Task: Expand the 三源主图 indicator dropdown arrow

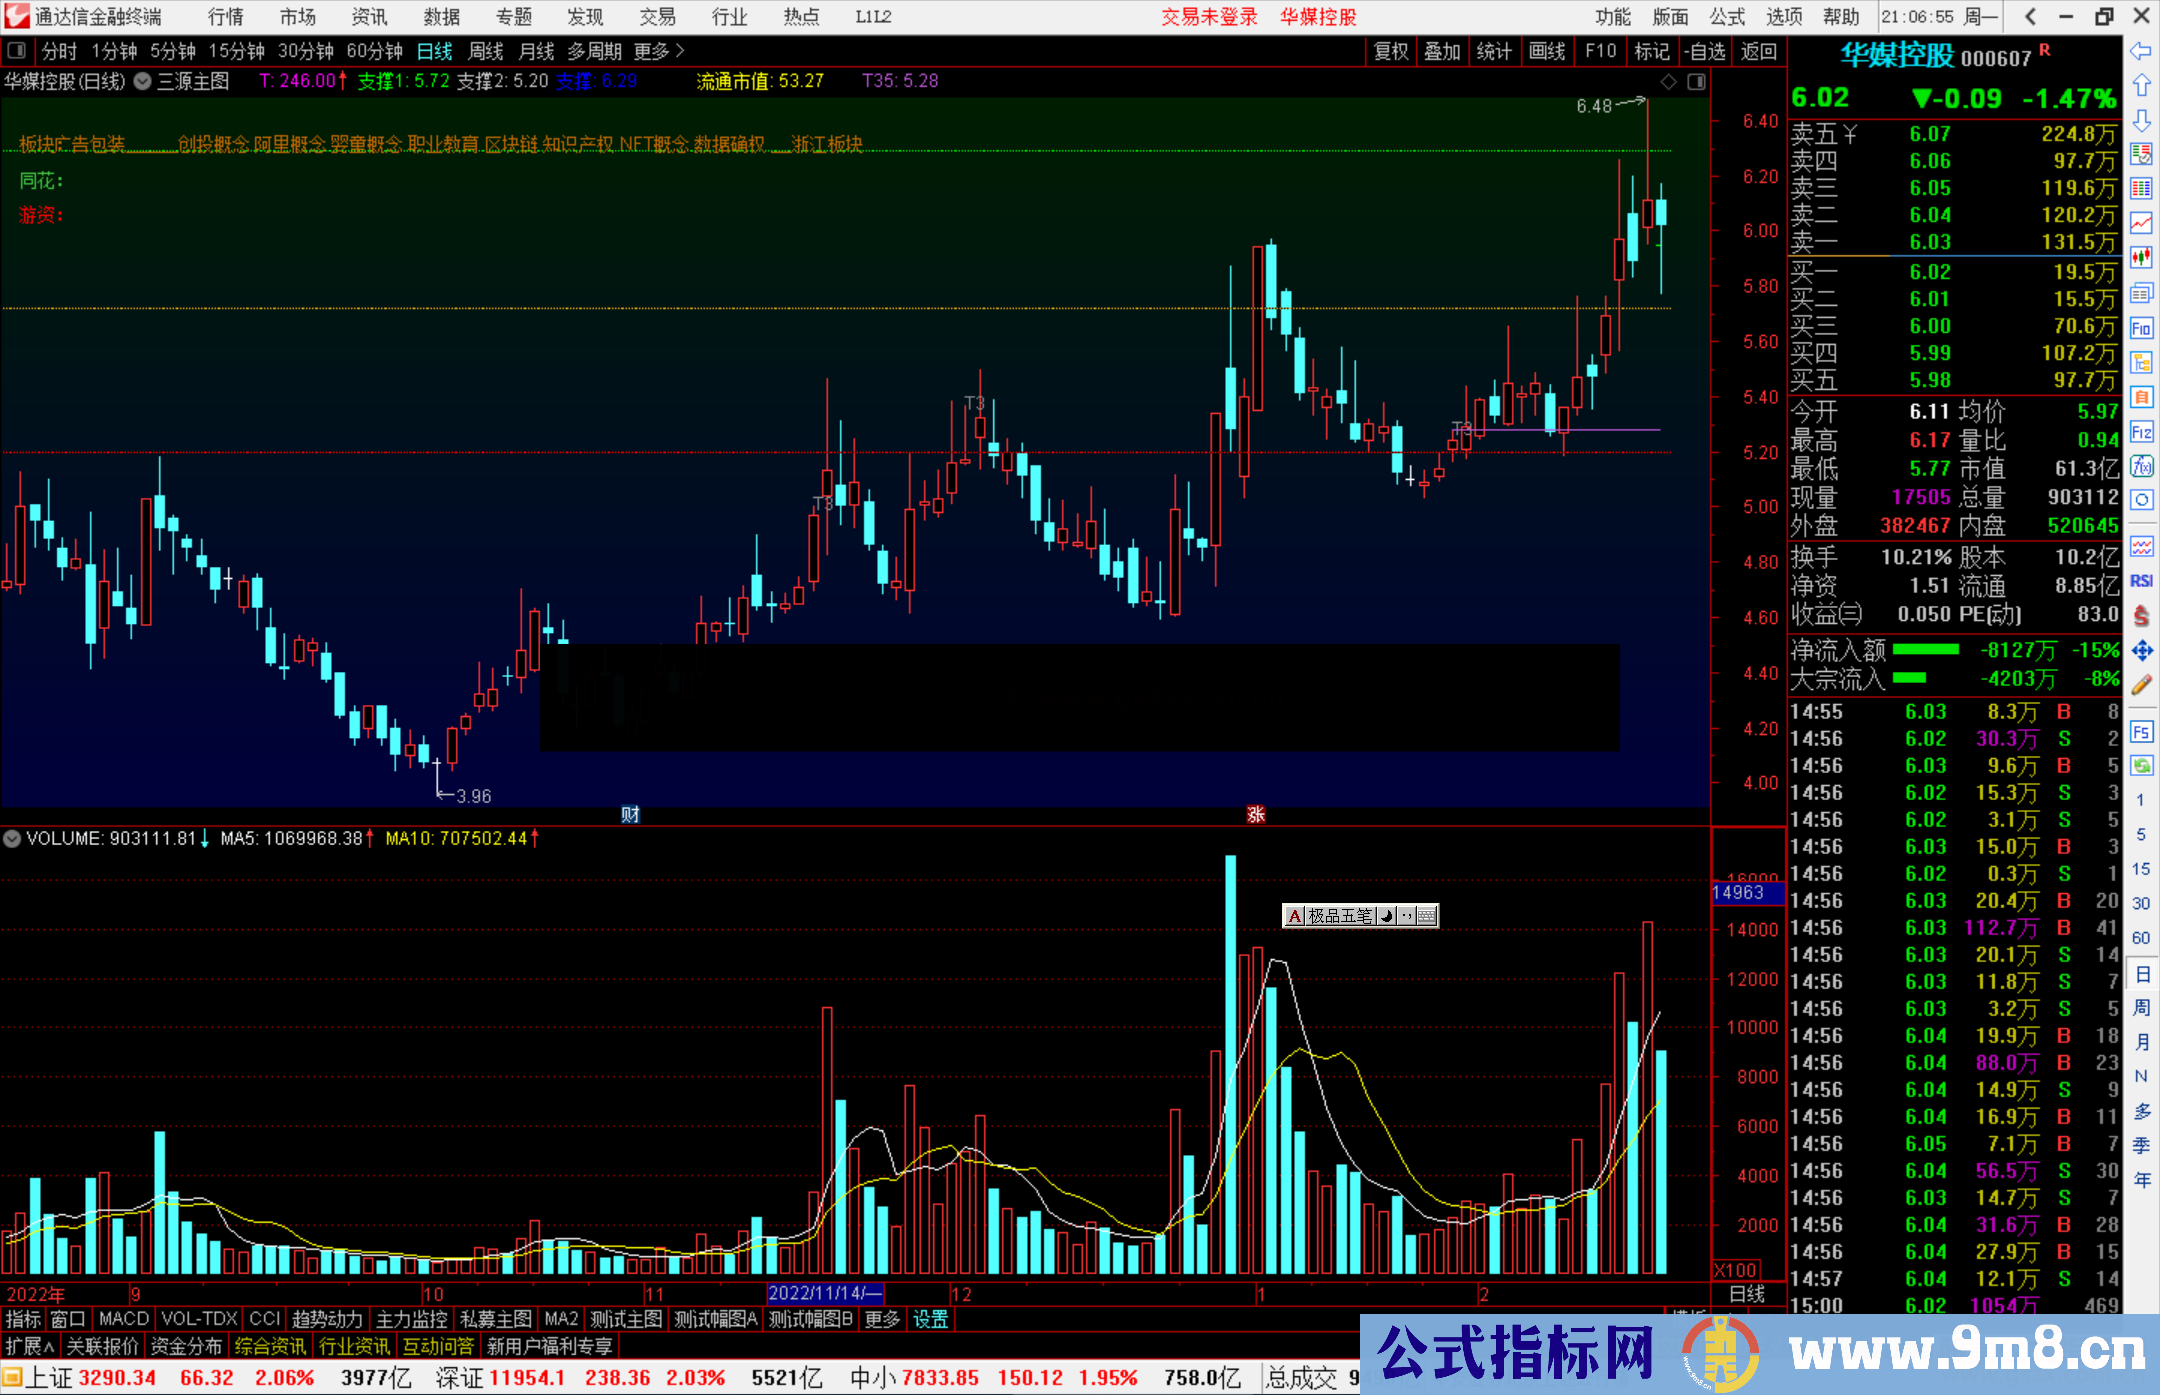Action: (x=143, y=82)
